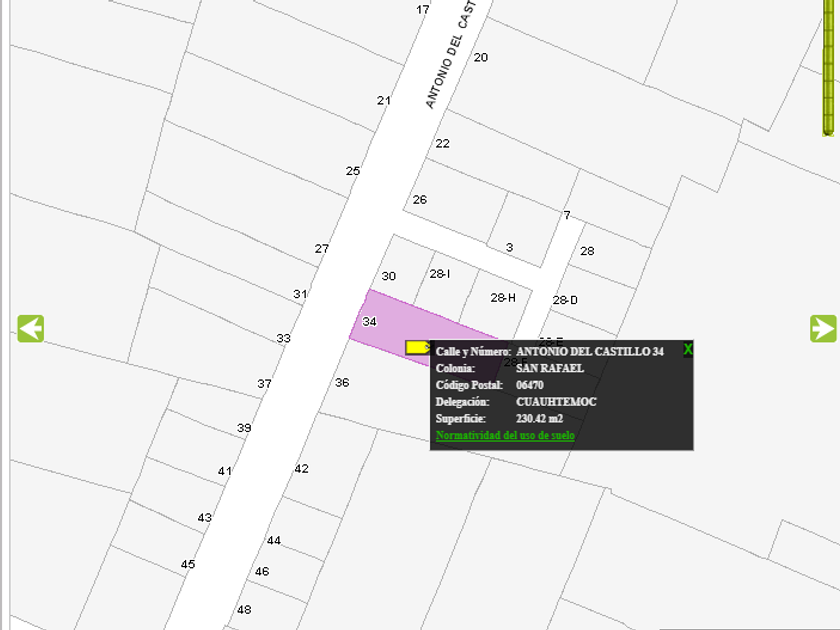The height and width of the screenshot is (630, 840).
Task: Select parcel number 27
Action: coord(321,249)
